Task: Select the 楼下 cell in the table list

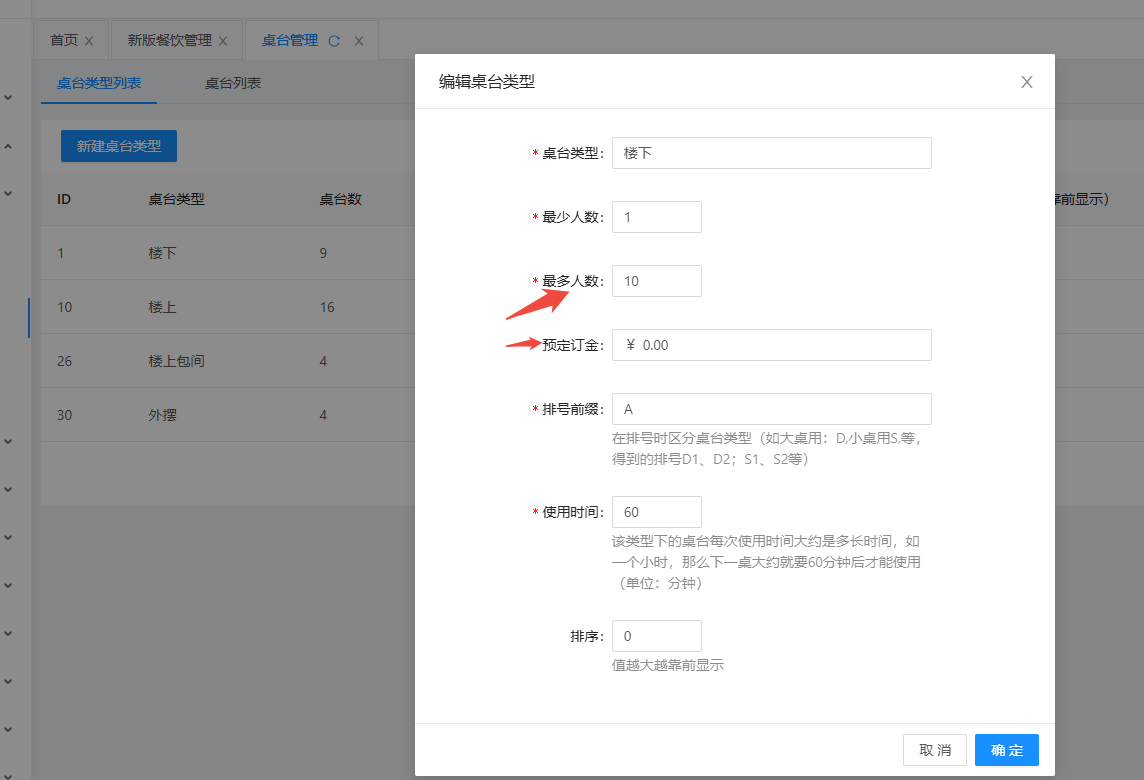Action: tap(162, 253)
